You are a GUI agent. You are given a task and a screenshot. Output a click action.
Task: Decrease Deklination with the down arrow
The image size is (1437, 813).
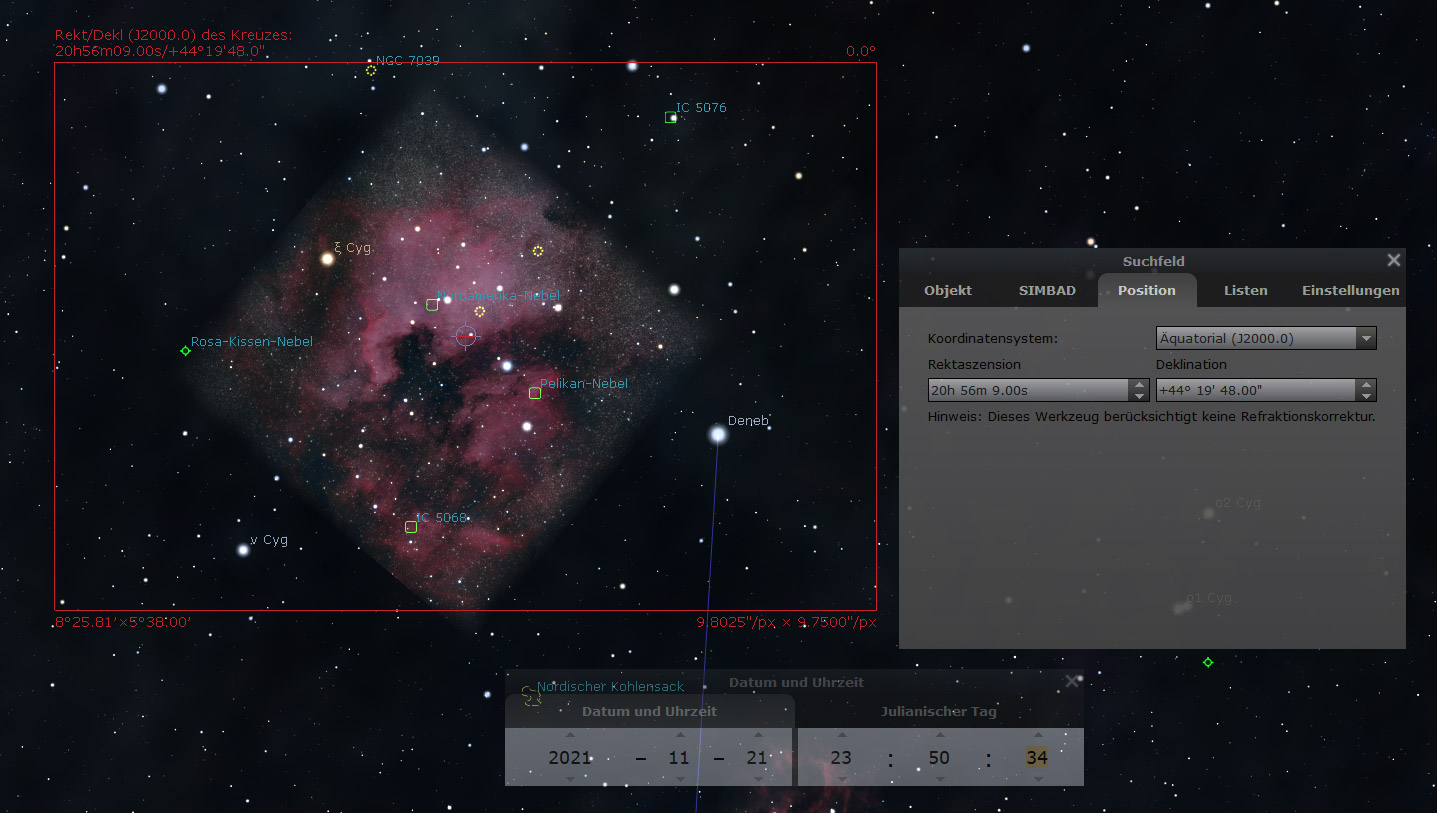(x=1366, y=396)
